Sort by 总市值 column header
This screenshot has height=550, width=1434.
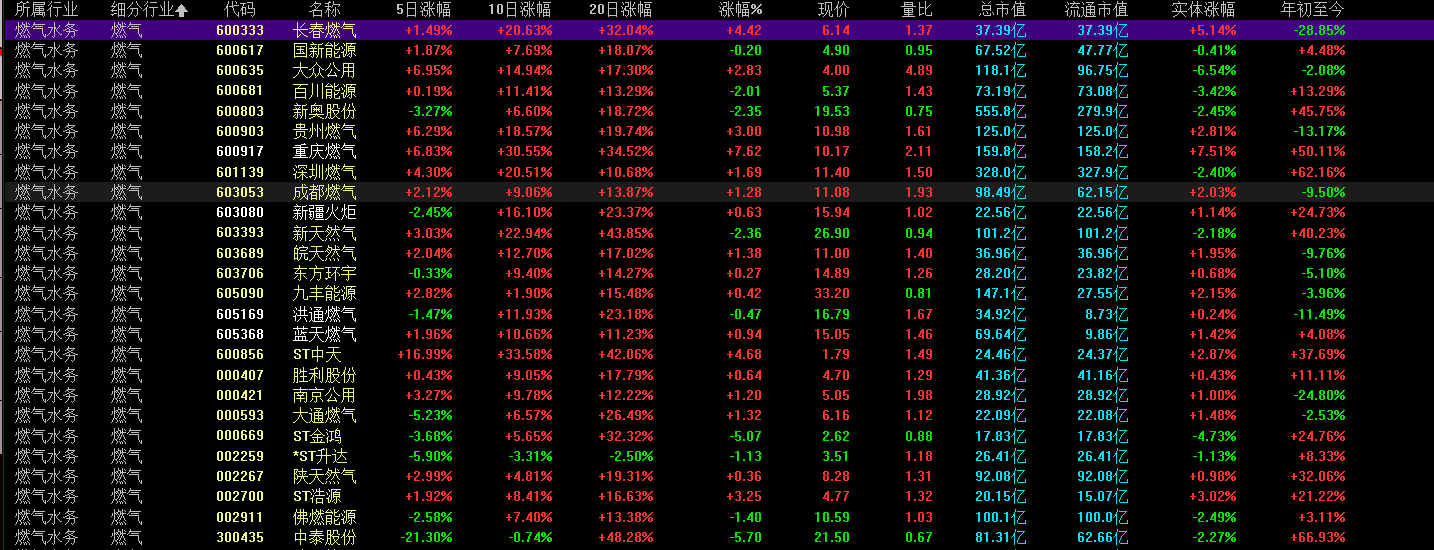(x=1003, y=10)
